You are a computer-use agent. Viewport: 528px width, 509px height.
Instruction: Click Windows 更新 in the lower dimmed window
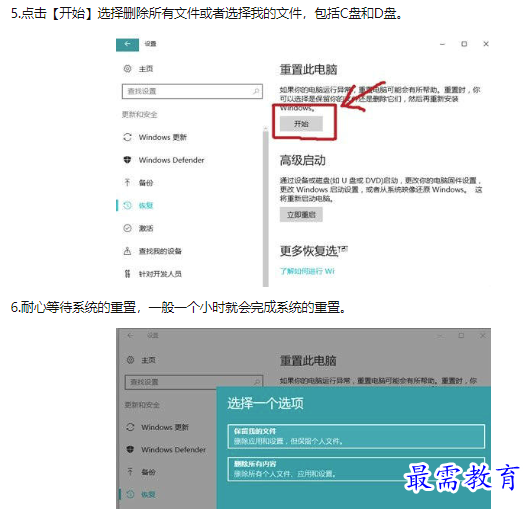pyautogui.click(x=165, y=427)
